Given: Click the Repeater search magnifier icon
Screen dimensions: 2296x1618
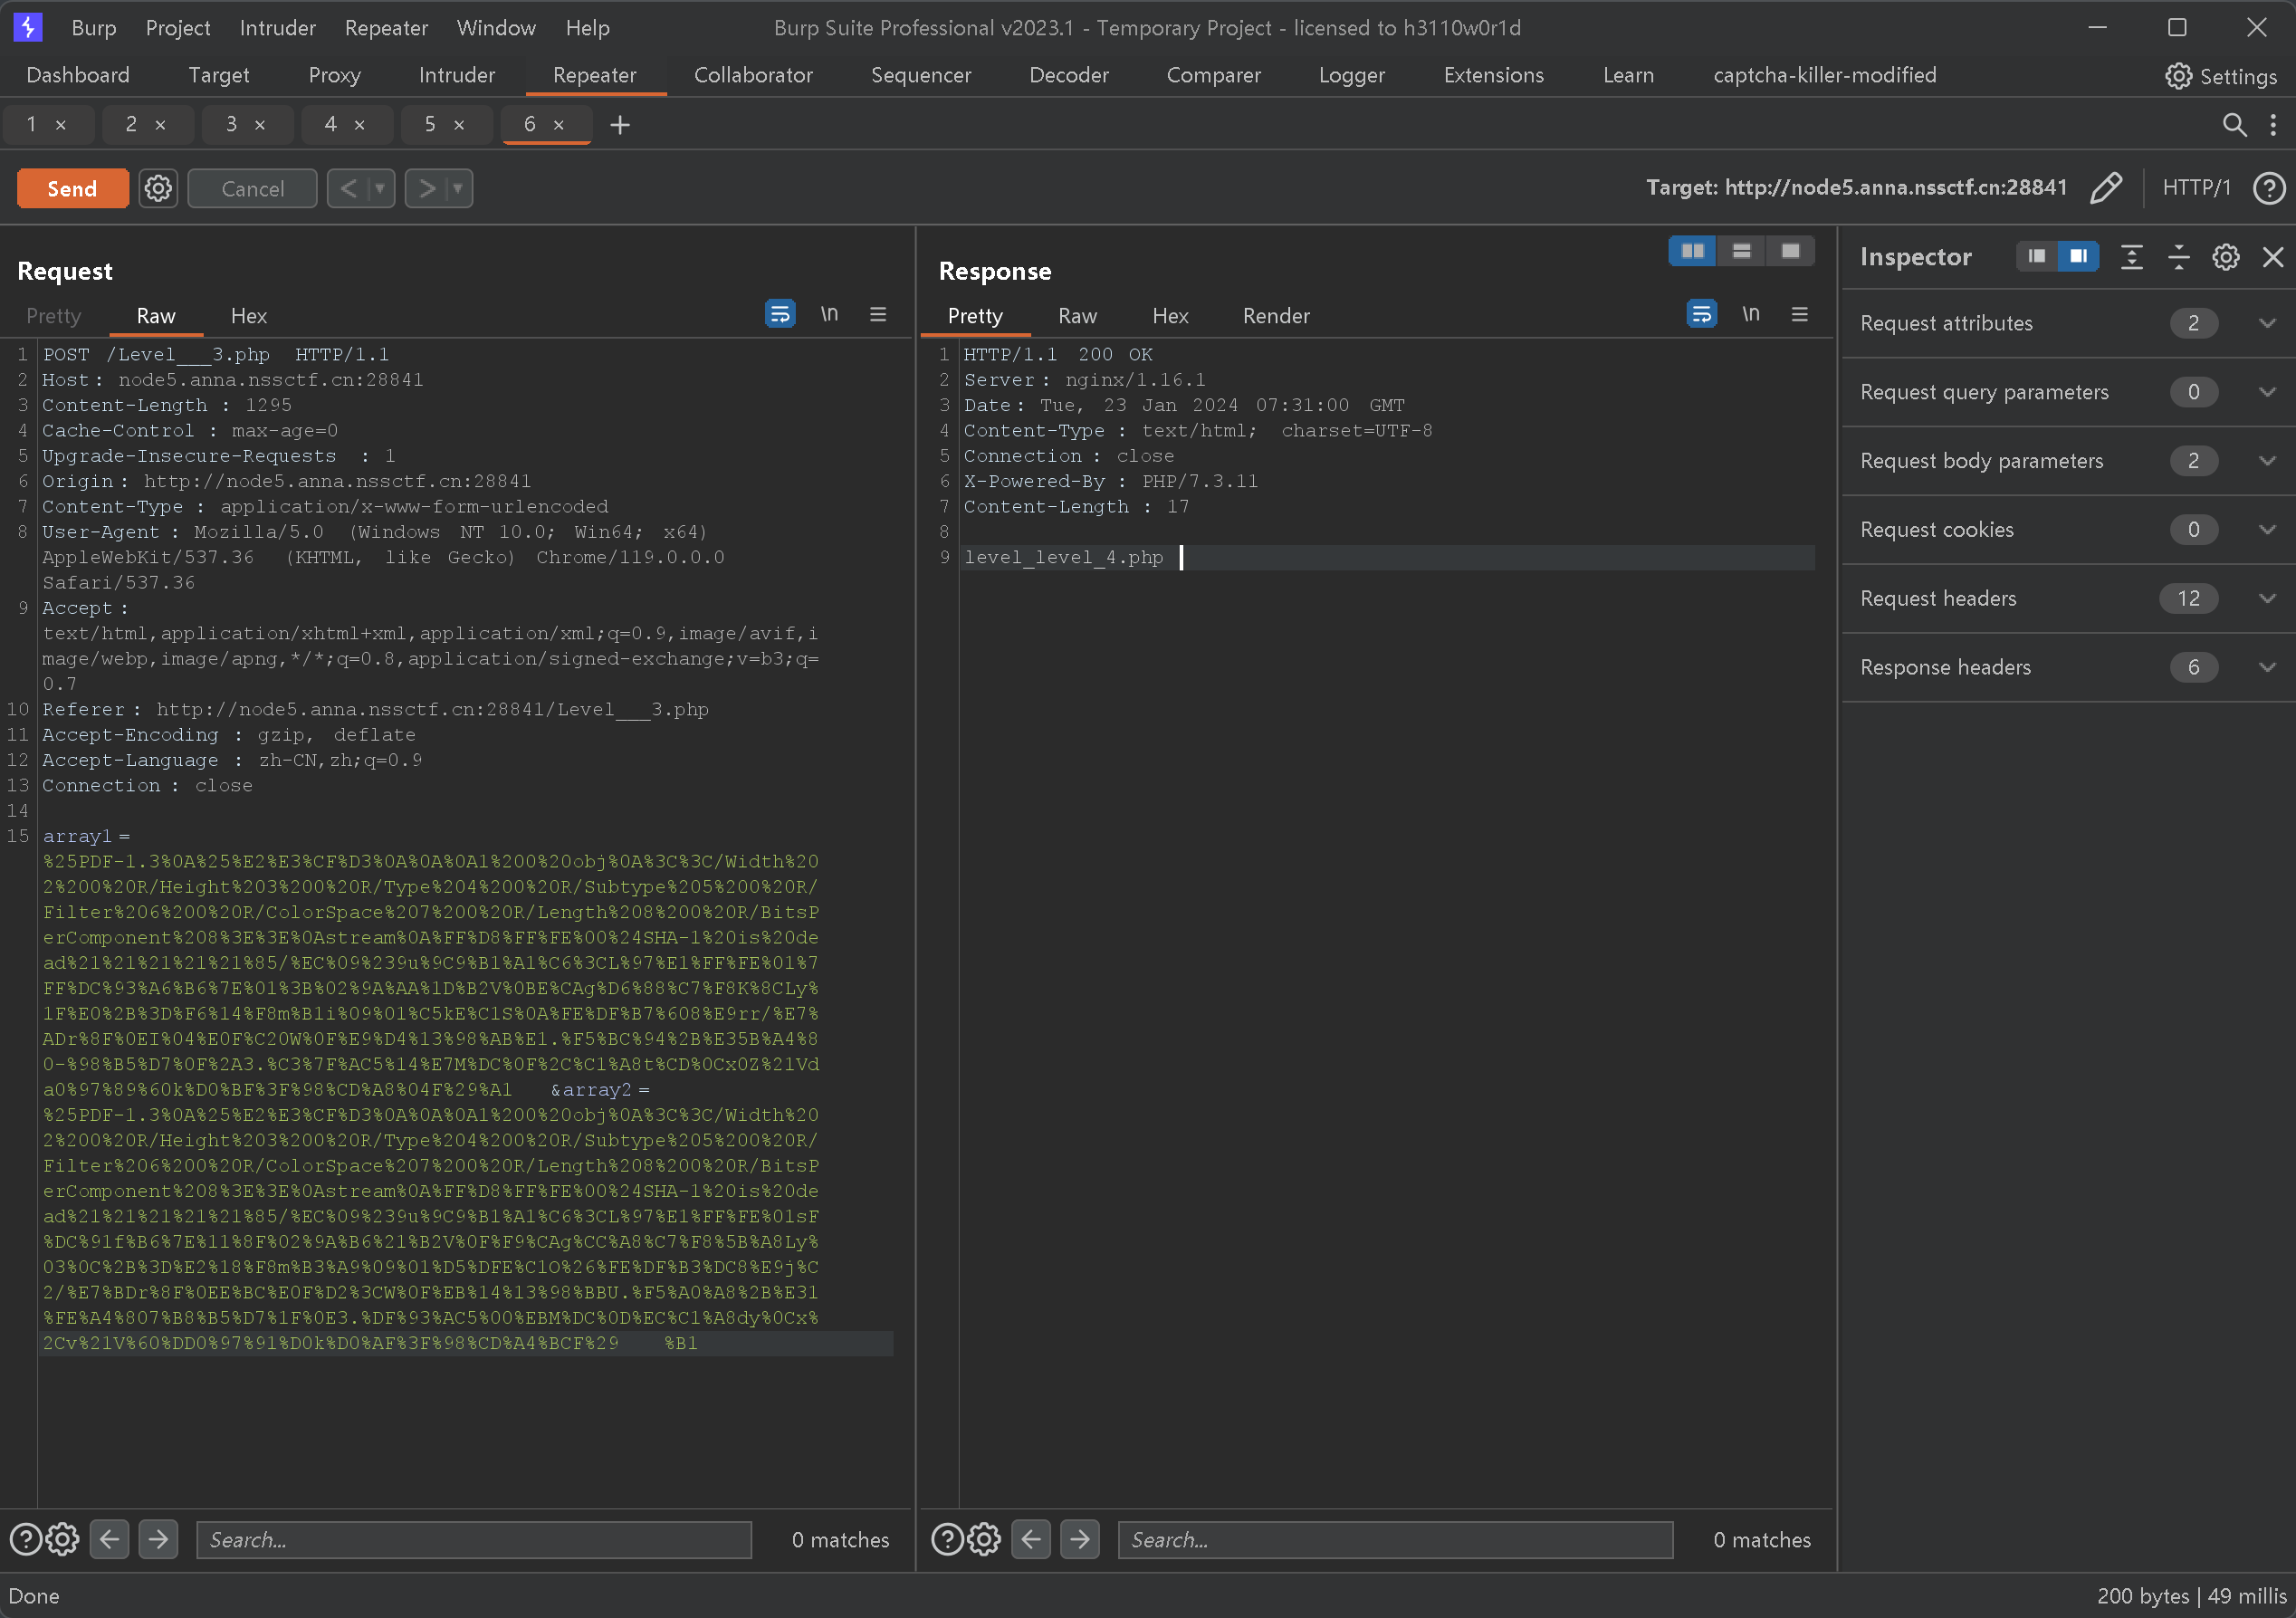Looking at the screenshot, I should [2233, 125].
